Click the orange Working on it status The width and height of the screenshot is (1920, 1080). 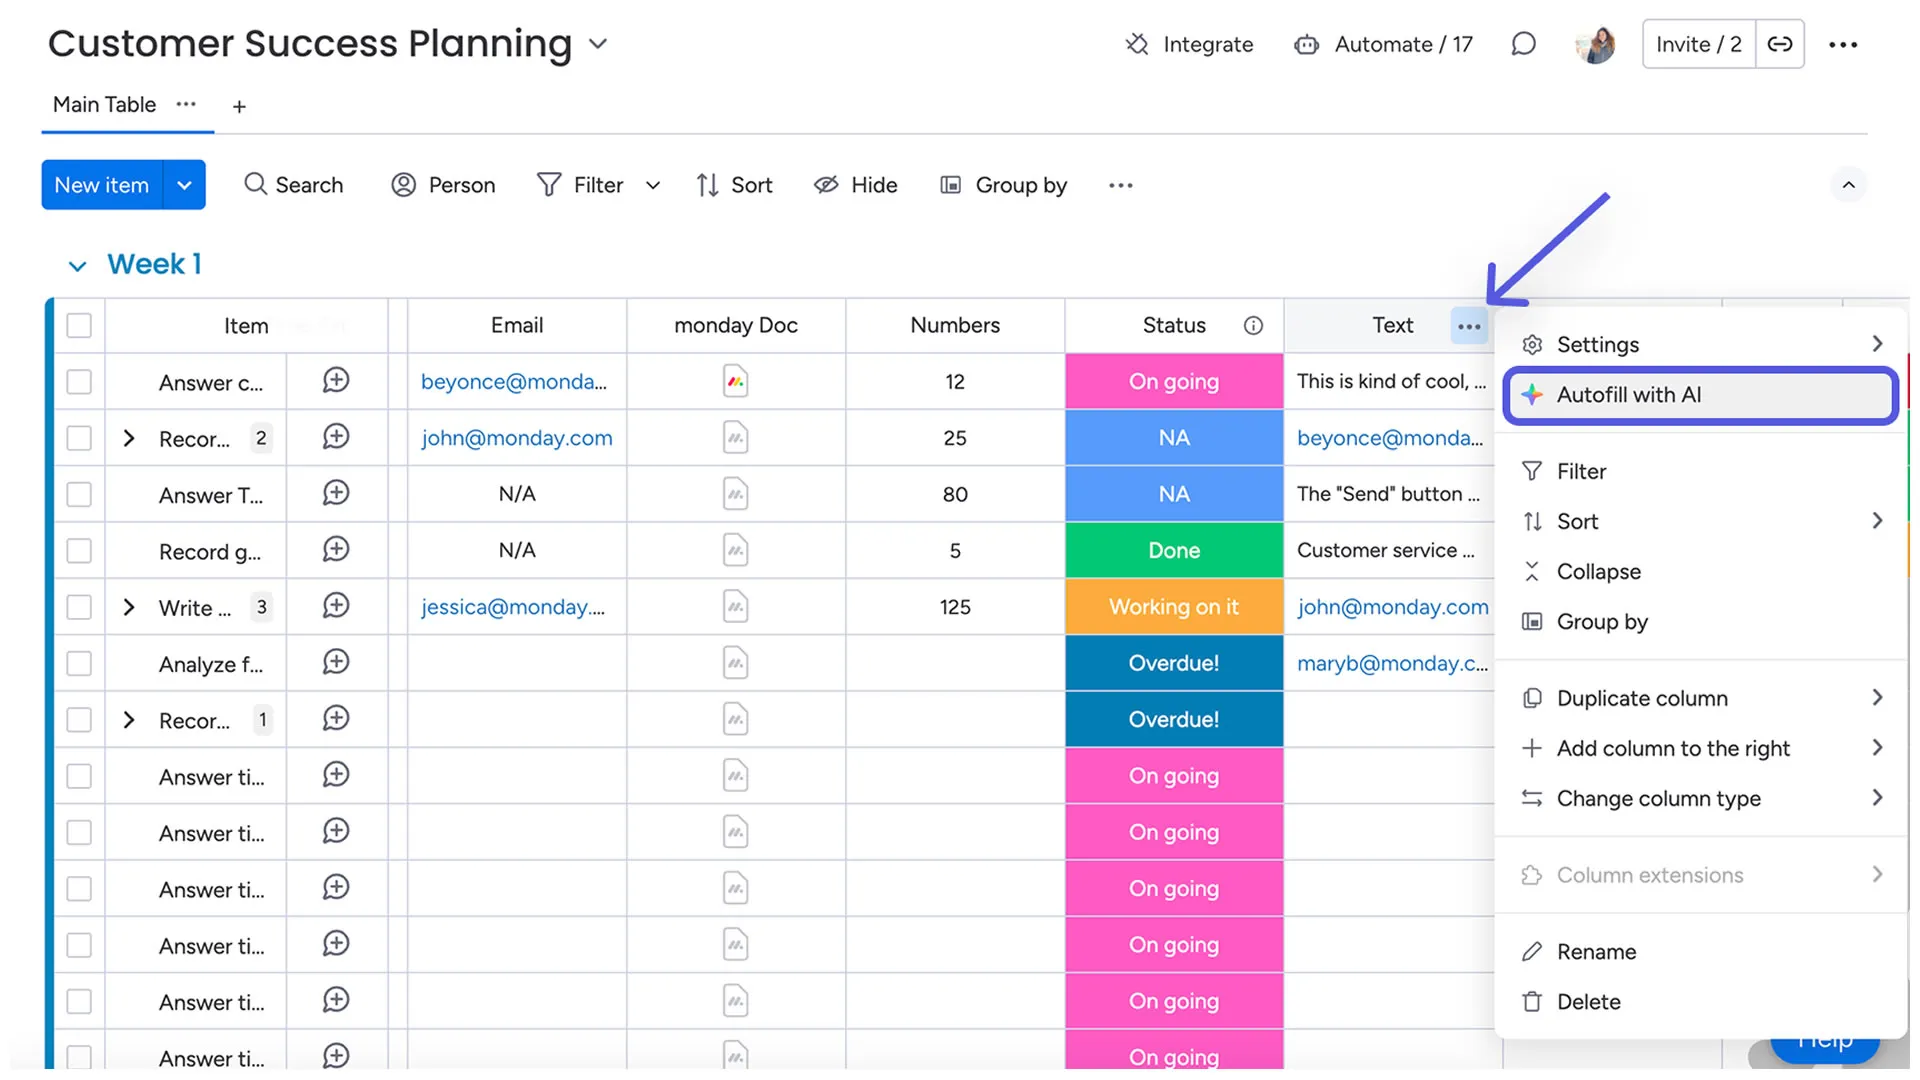tap(1173, 607)
